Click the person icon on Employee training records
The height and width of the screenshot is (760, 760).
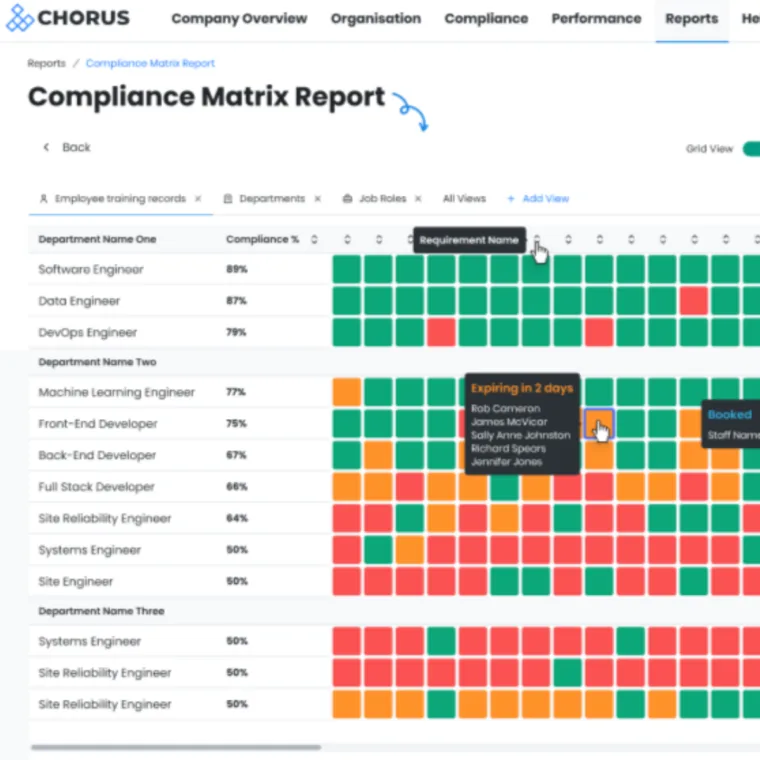click(43, 199)
